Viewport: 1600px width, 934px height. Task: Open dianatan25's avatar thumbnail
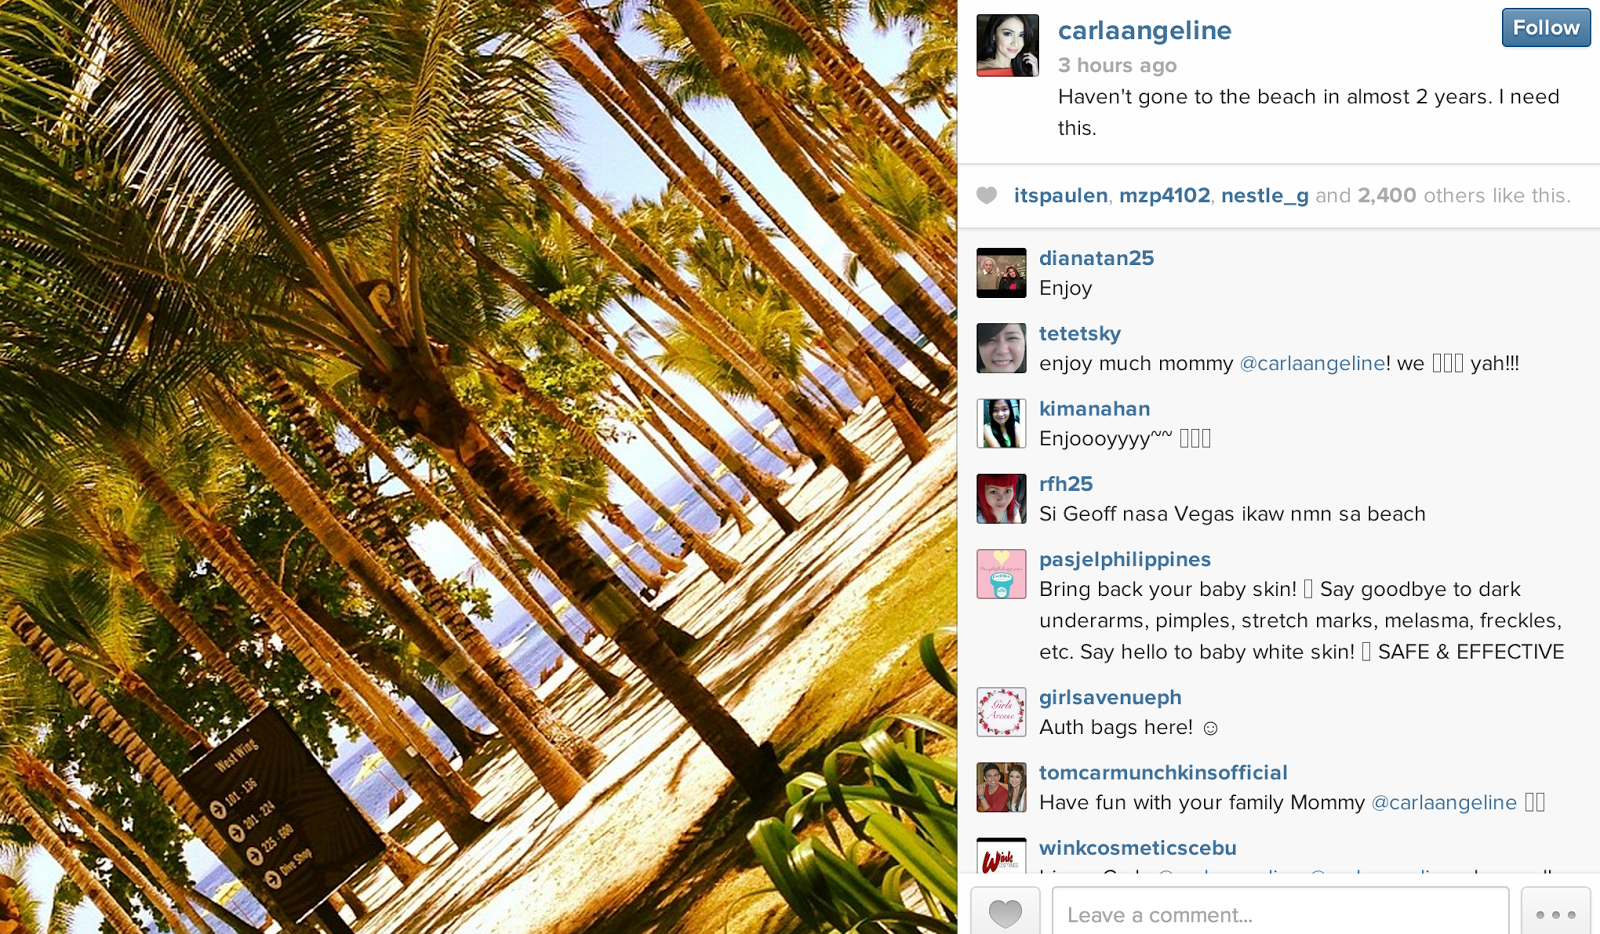click(x=1001, y=273)
